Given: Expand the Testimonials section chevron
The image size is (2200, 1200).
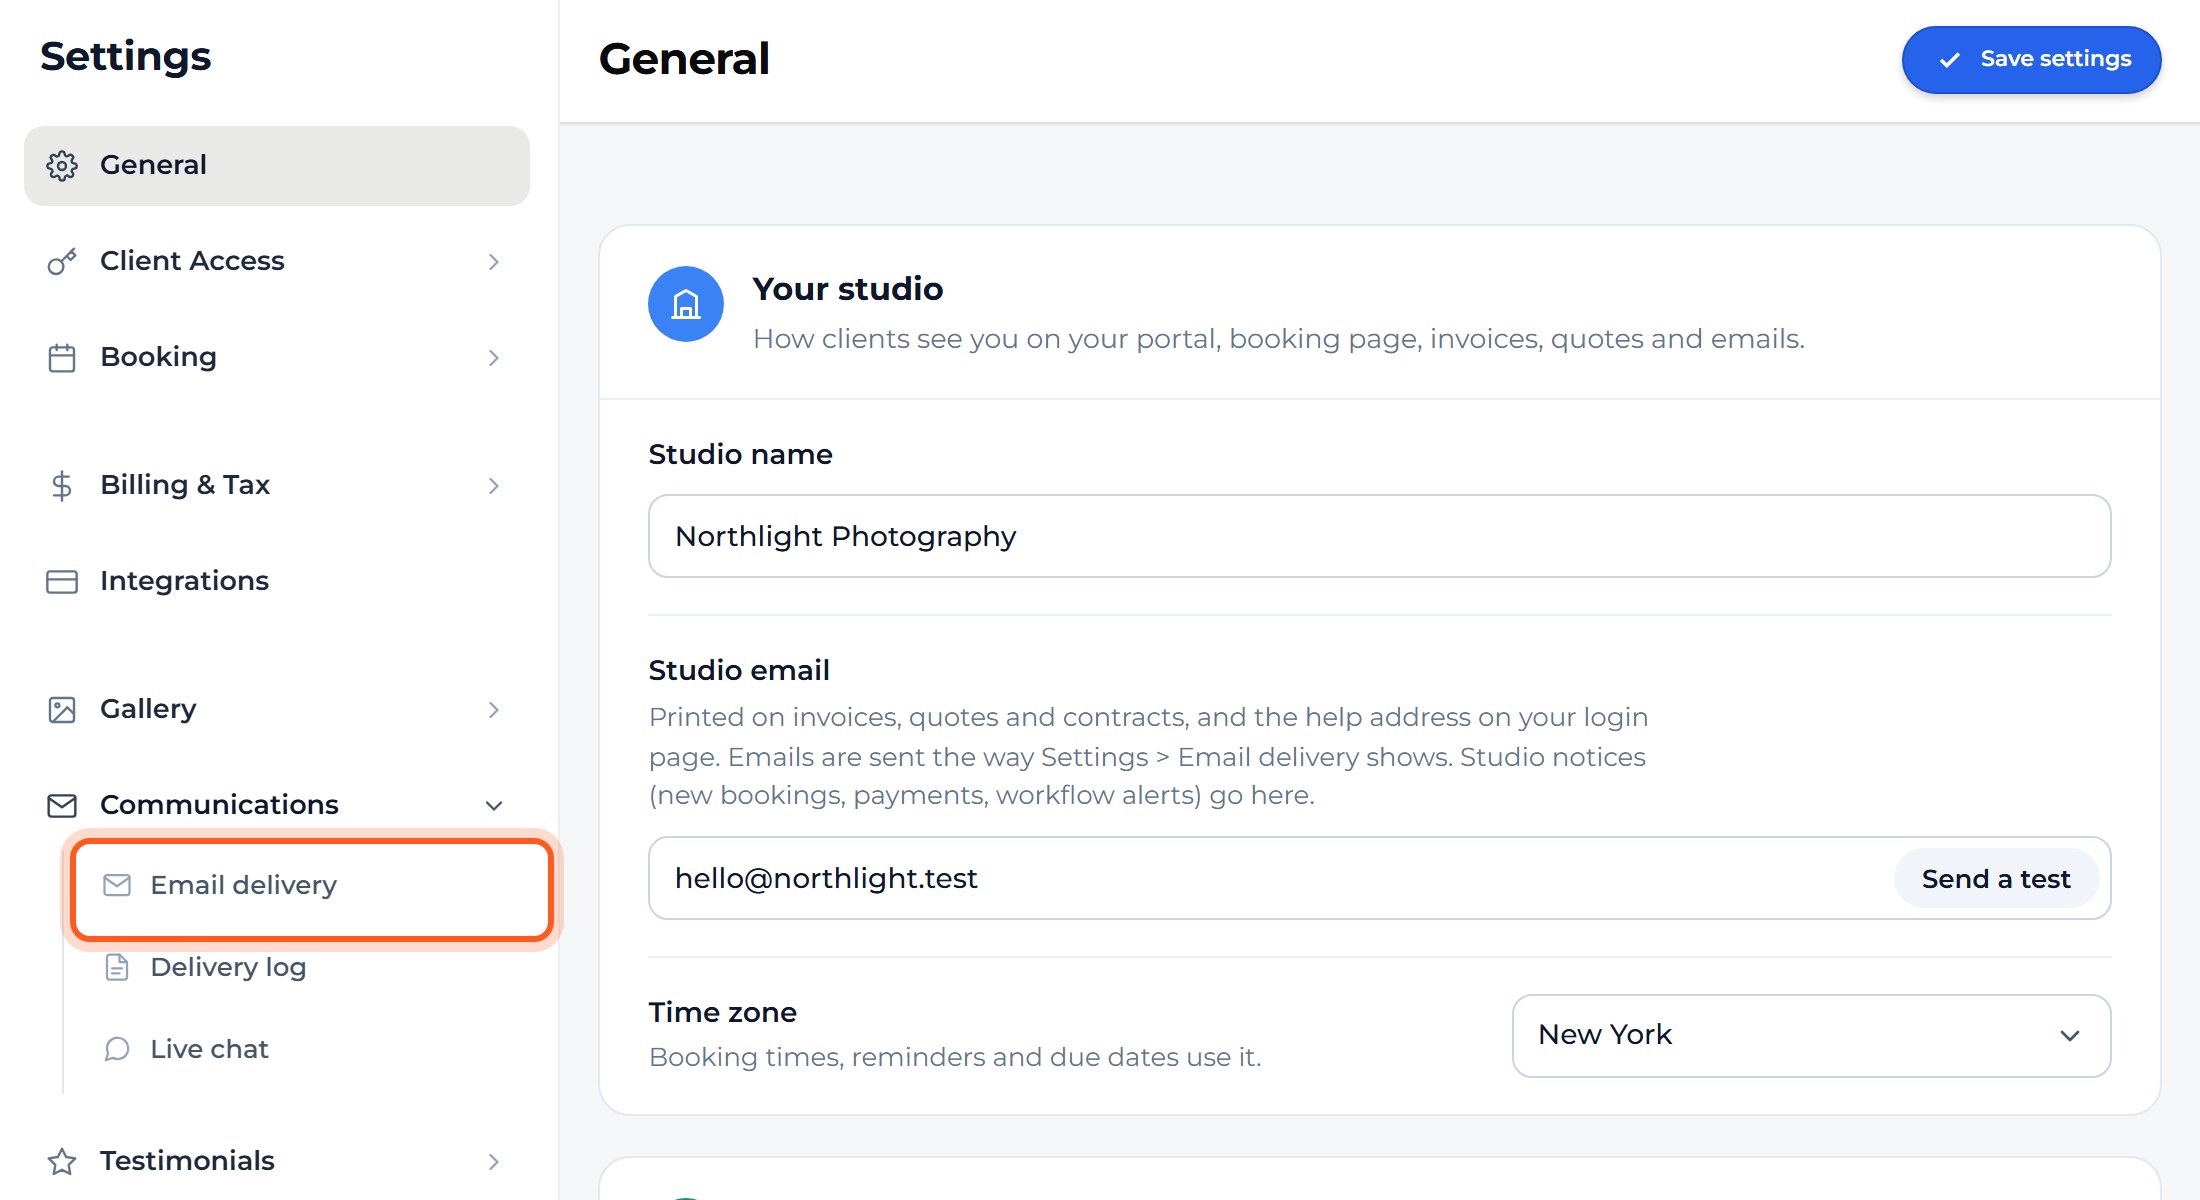Looking at the screenshot, I should 494,1162.
